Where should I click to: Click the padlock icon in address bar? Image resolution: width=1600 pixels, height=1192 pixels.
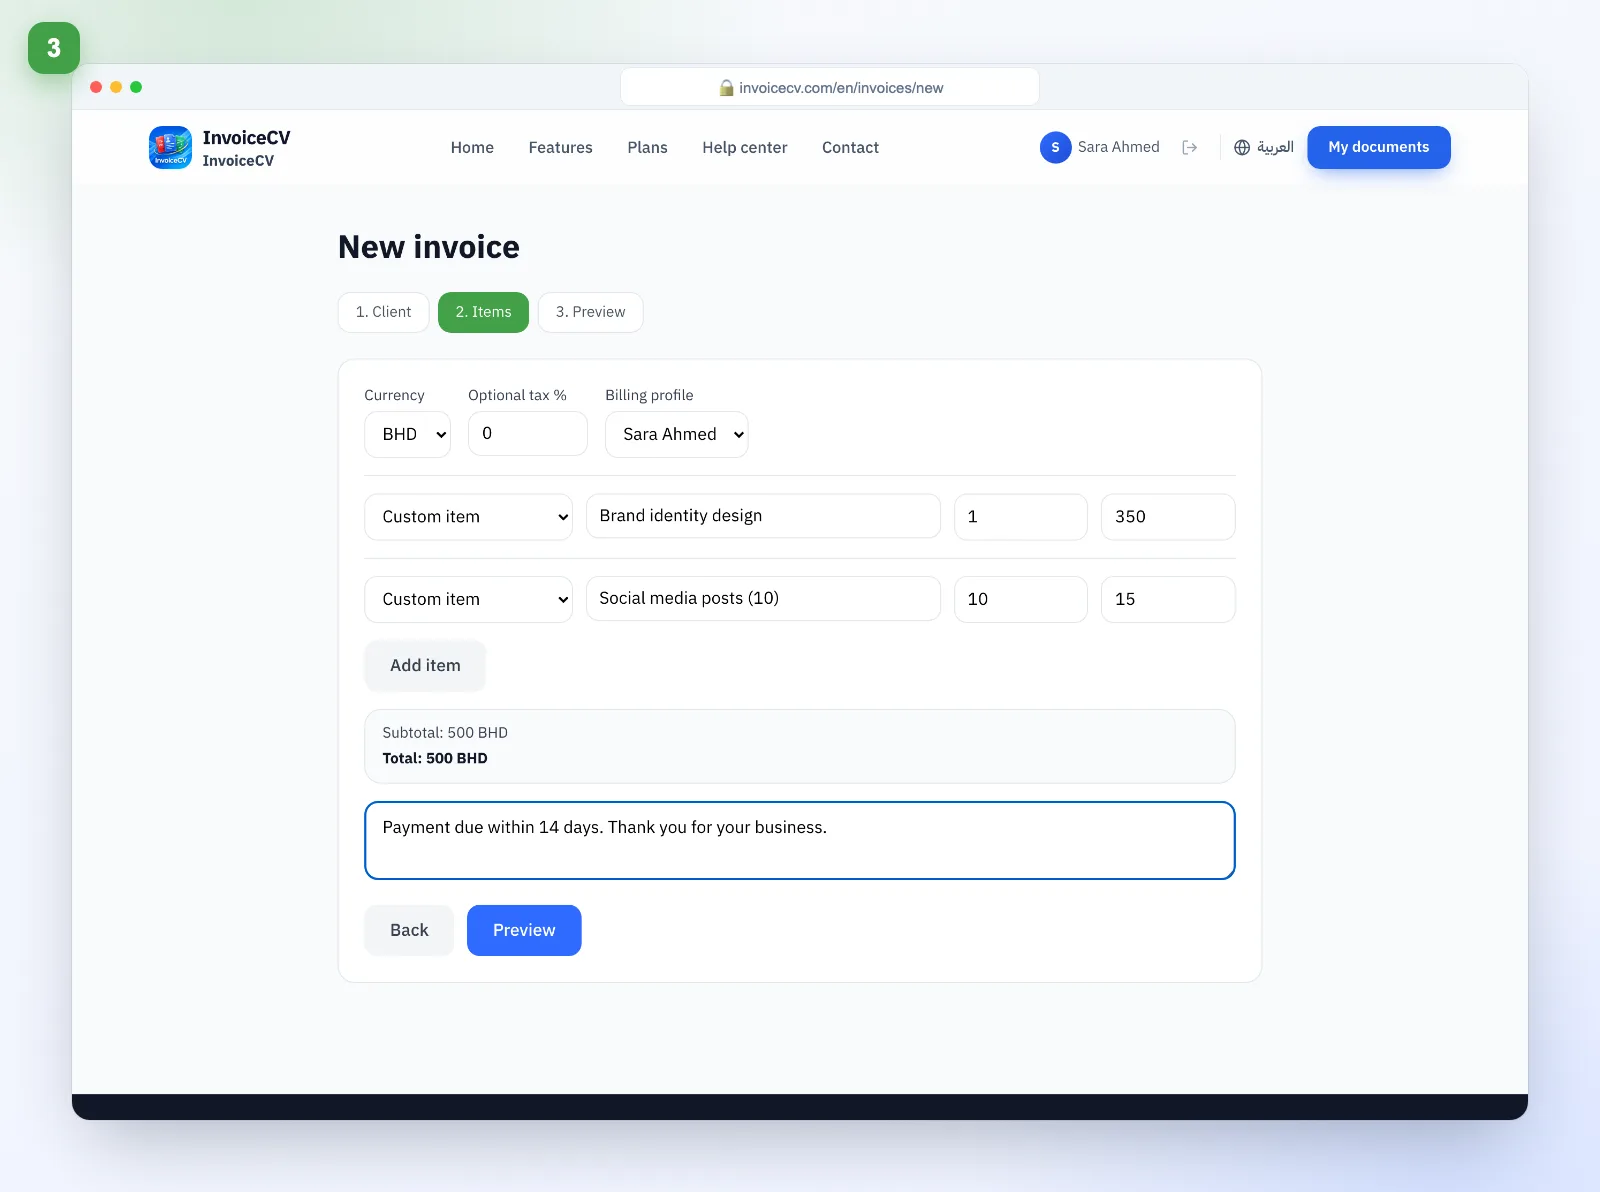click(x=727, y=88)
